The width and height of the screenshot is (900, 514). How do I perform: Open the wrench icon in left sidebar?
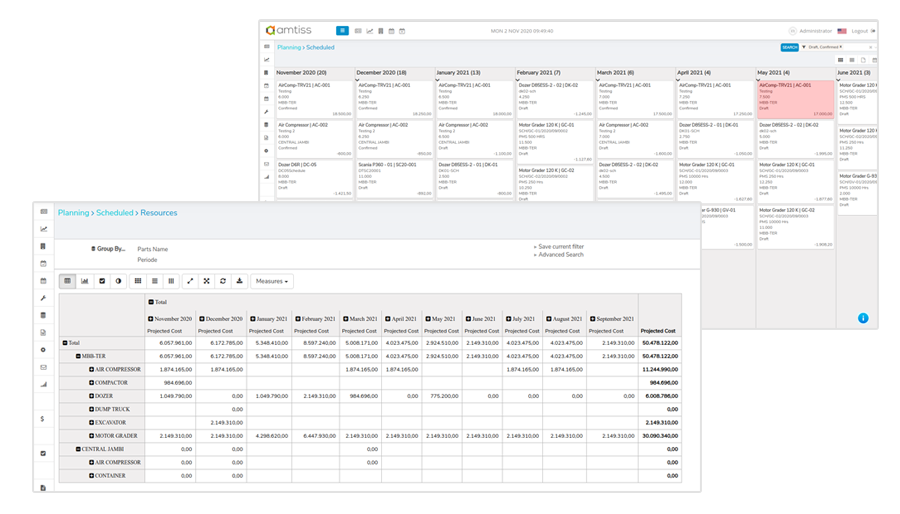click(43, 298)
